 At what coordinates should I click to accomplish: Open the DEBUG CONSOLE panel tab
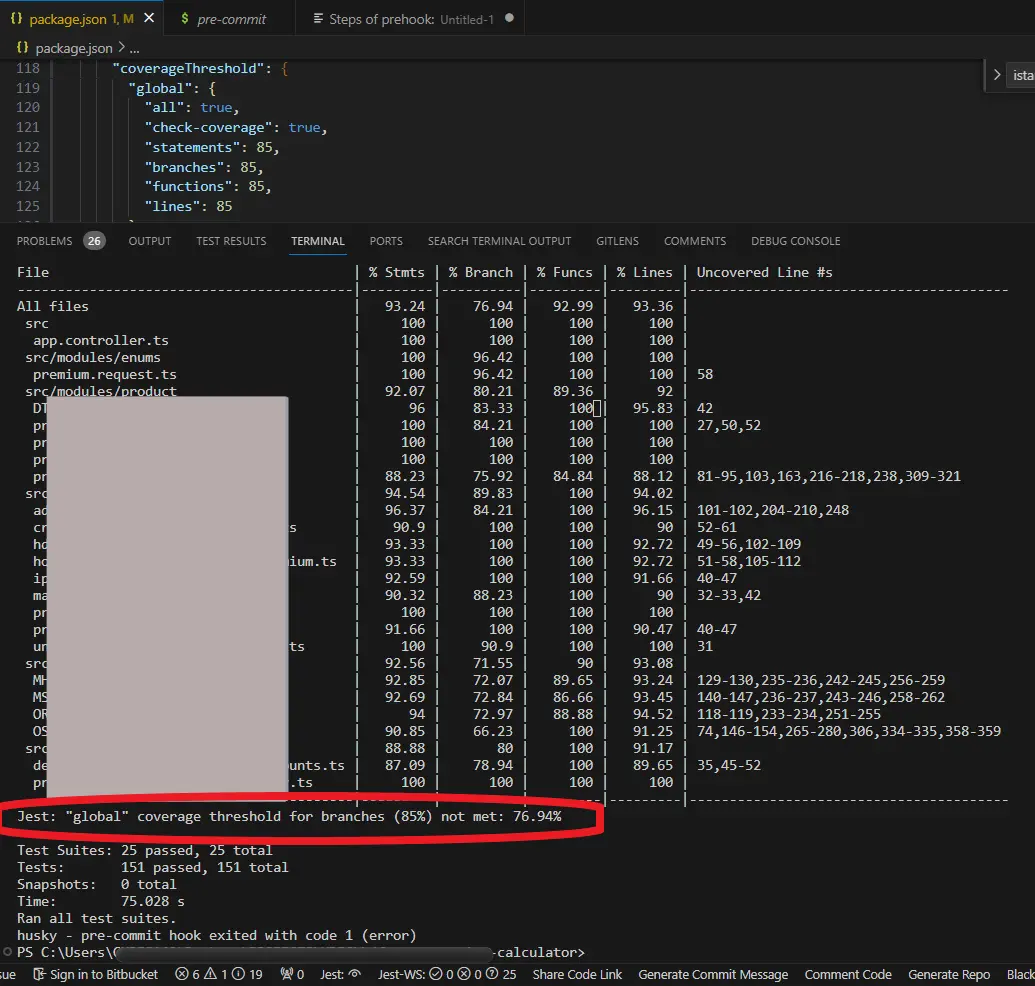tap(795, 241)
